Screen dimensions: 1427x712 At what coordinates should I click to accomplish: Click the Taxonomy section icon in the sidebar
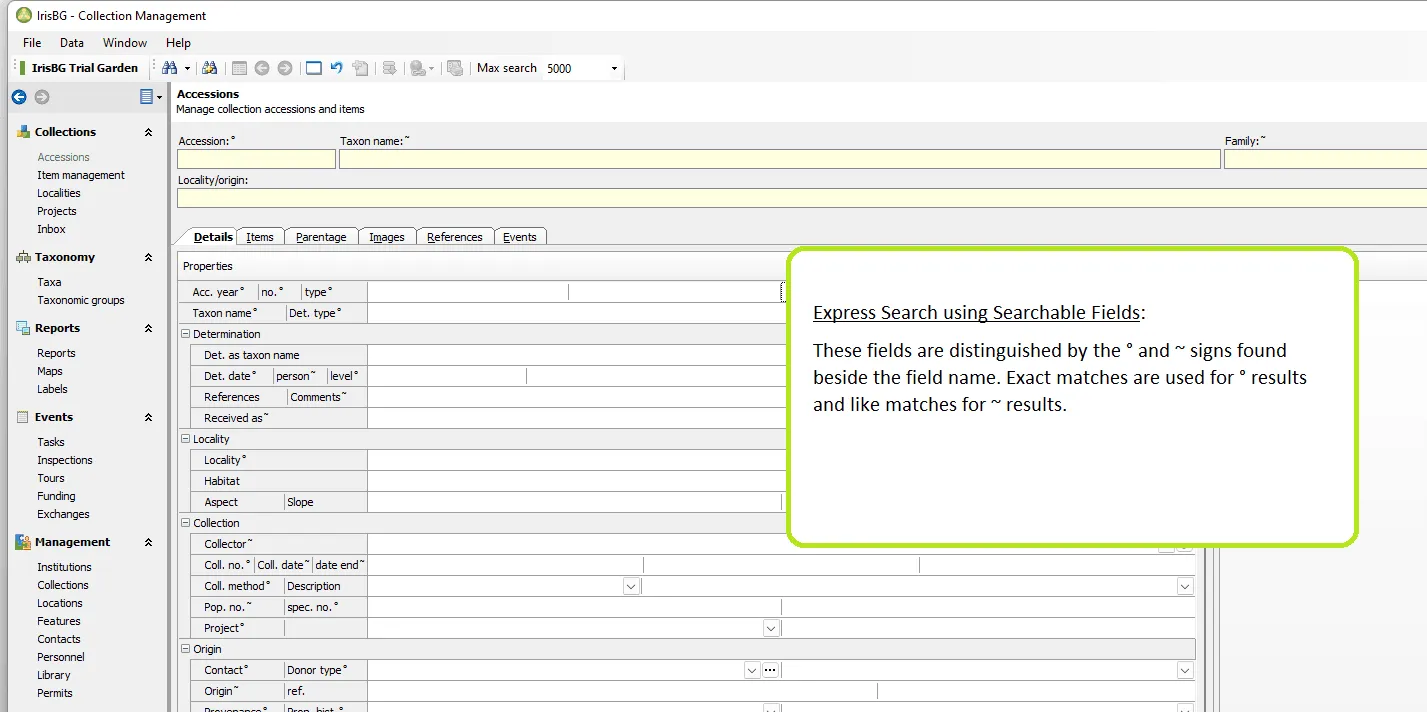23,257
